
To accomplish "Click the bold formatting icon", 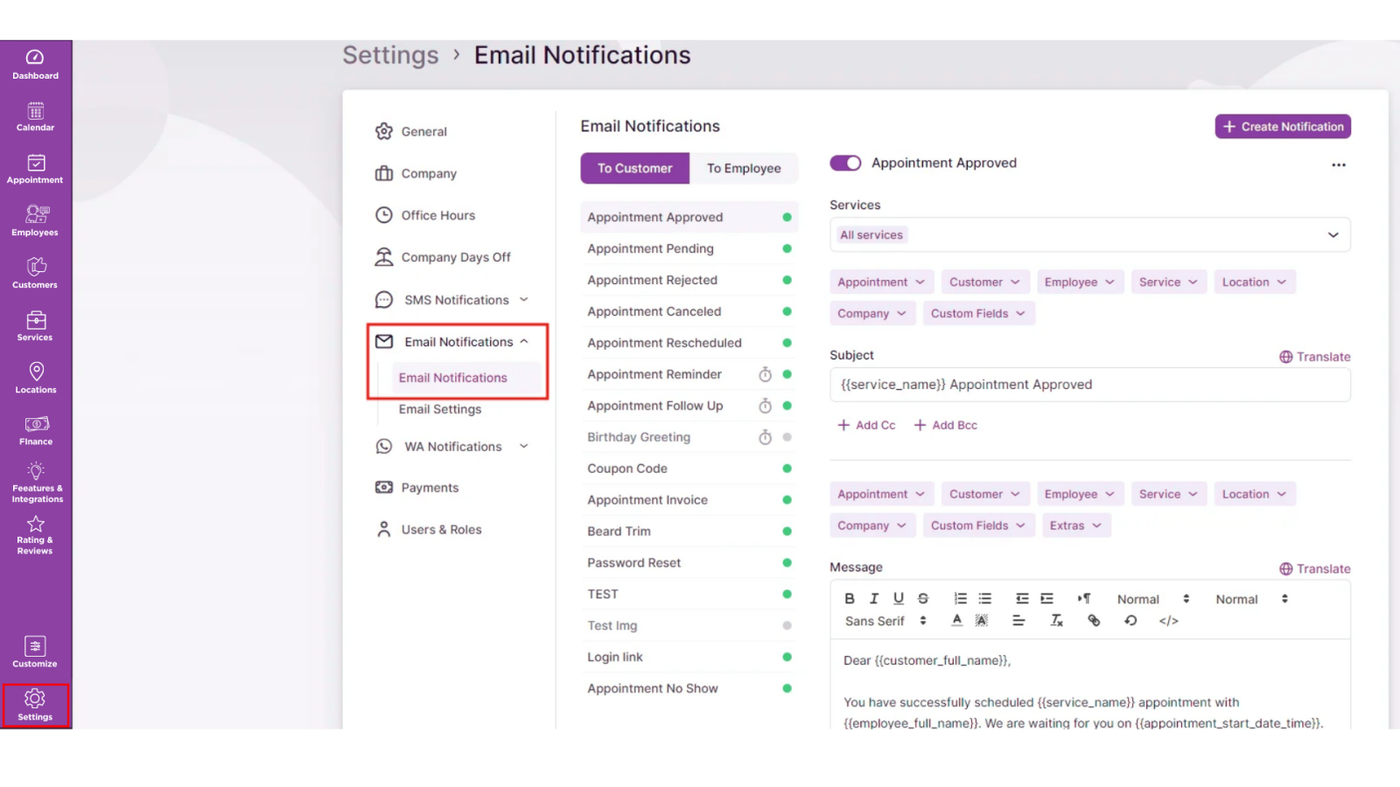I will (849, 599).
